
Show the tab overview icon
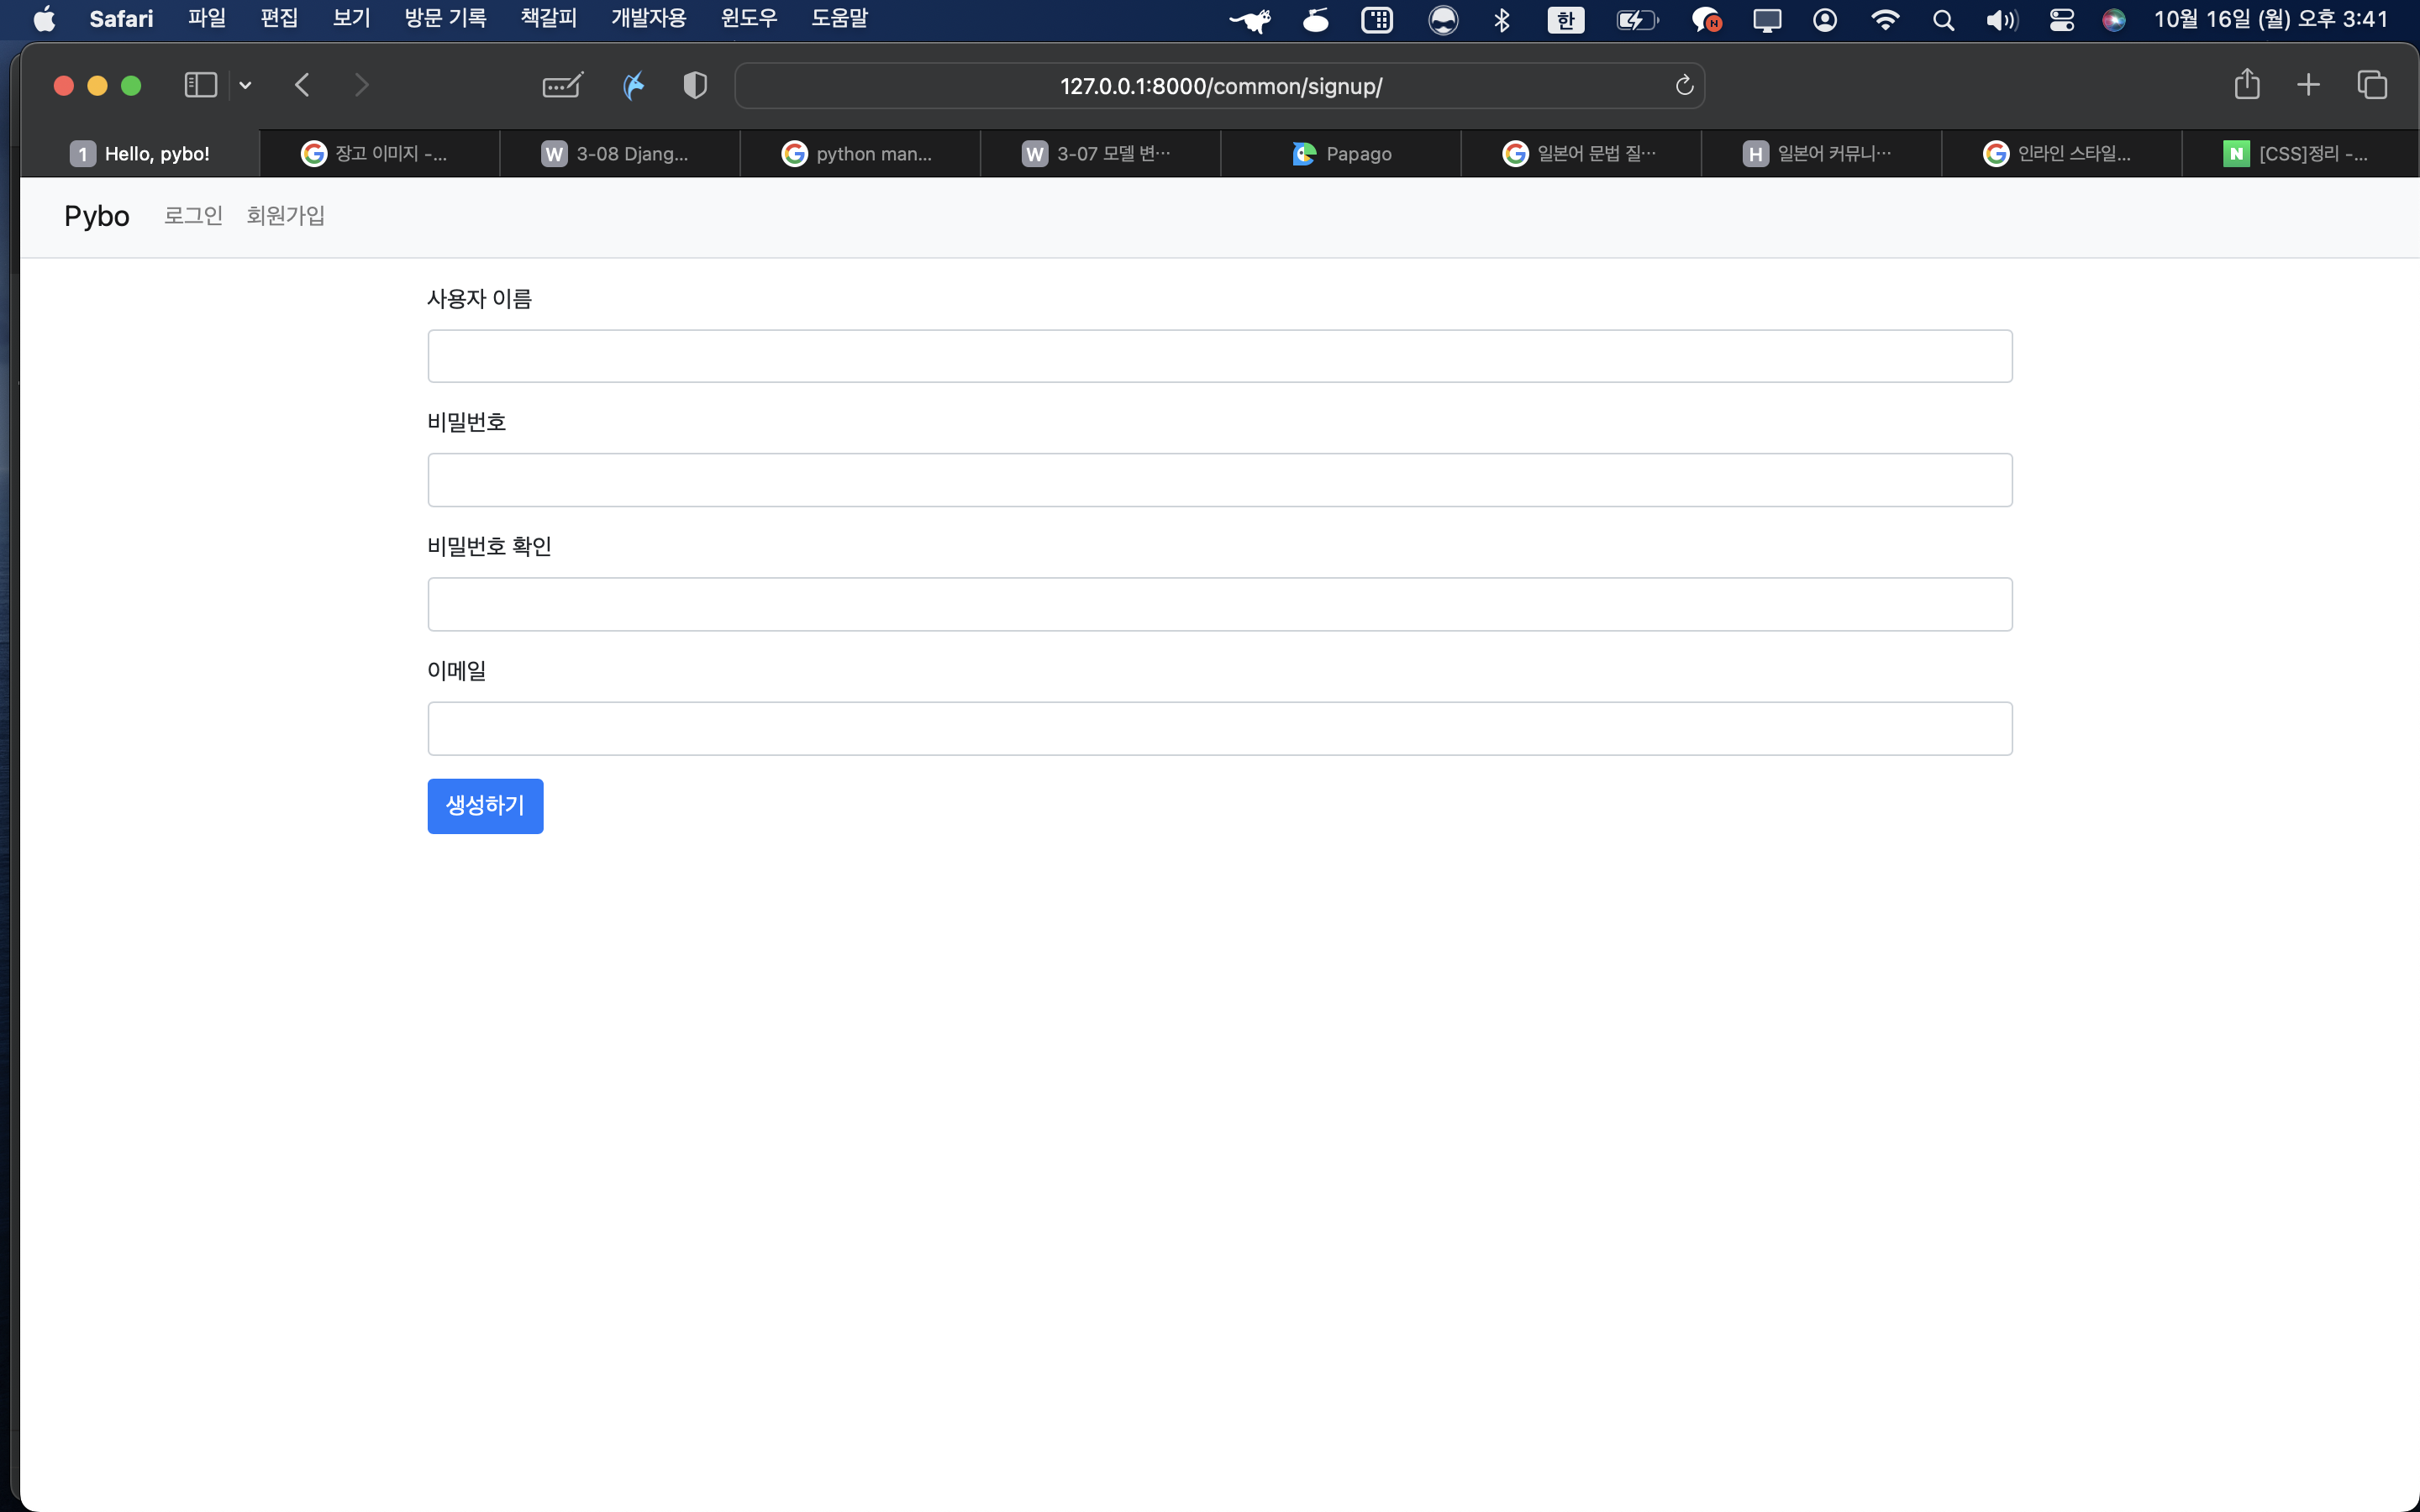click(2371, 85)
